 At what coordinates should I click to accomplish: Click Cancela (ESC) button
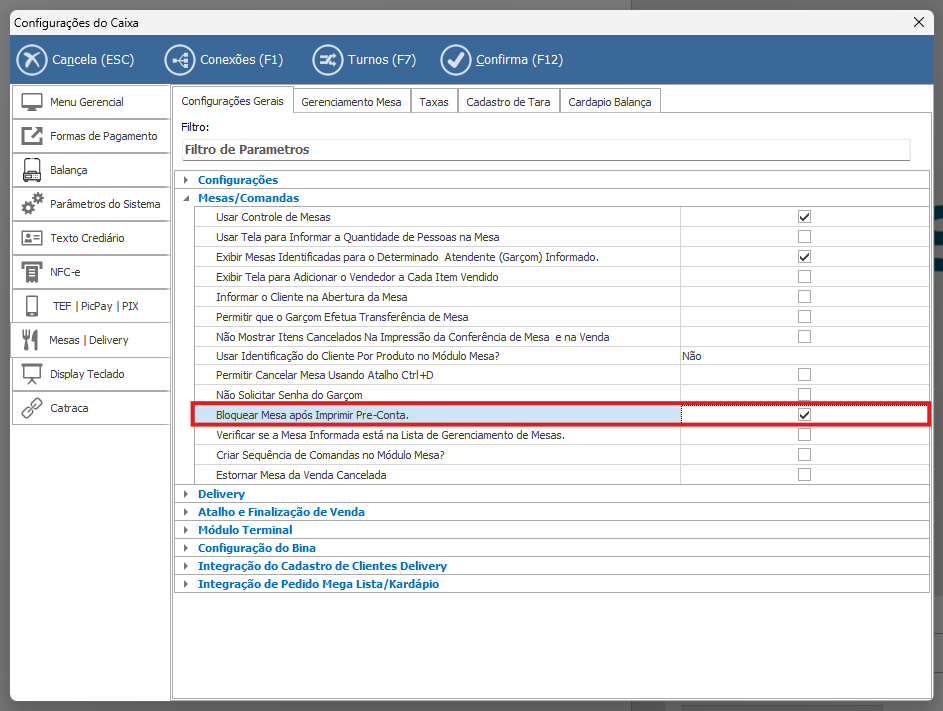coord(76,60)
